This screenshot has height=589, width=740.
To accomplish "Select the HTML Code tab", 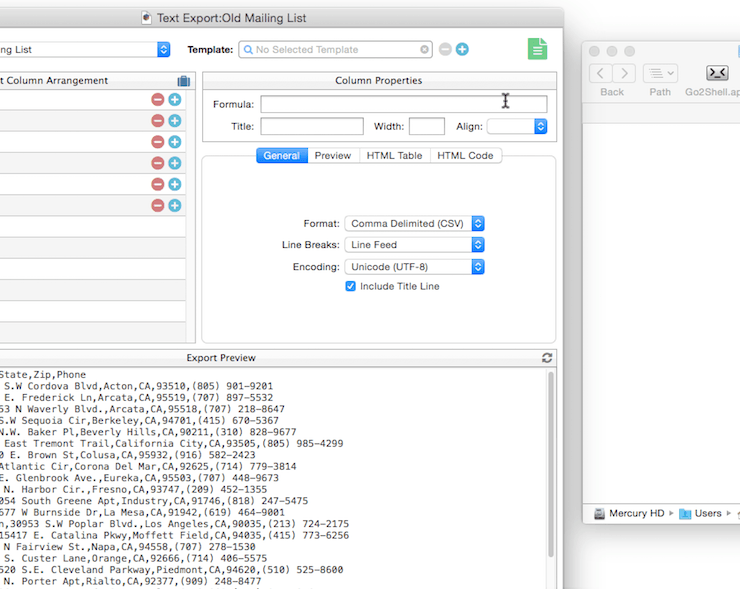I will point(465,155).
